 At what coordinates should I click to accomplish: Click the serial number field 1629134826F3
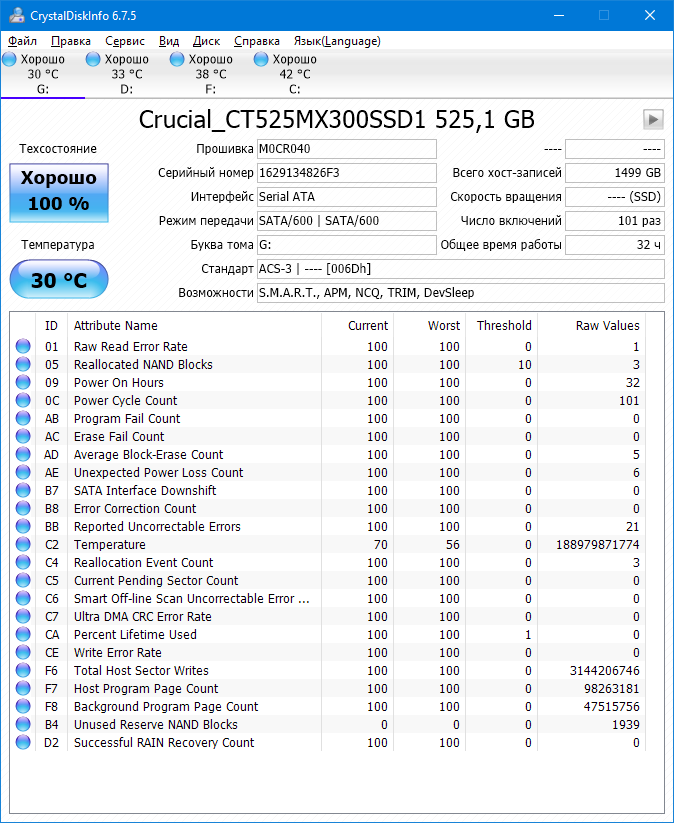346,173
